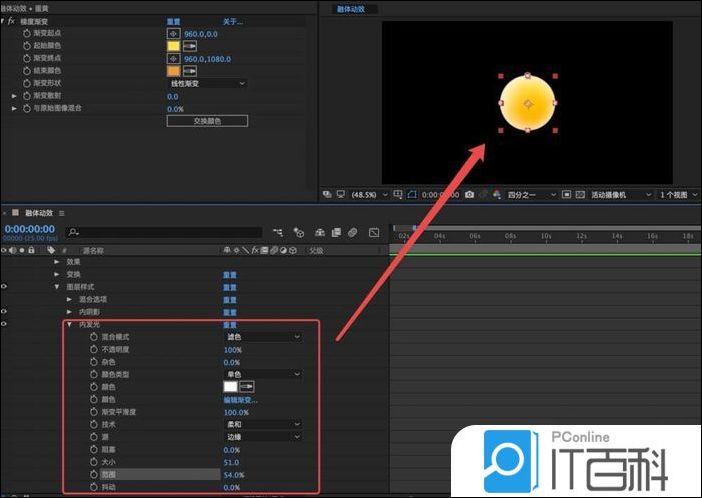Click the 交换颜色 button
Image resolution: width=702 pixels, height=498 pixels.
[x=206, y=120]
